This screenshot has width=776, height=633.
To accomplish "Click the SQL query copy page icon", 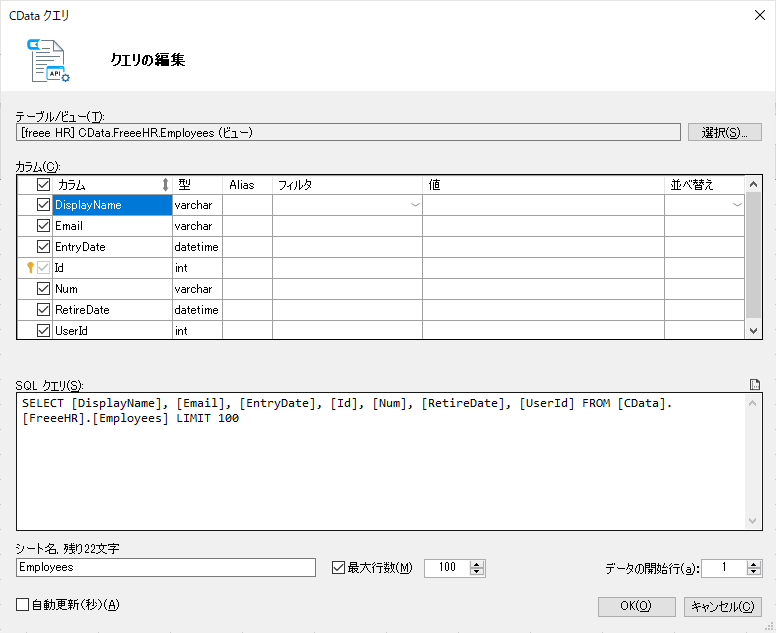I will point(755,385).
